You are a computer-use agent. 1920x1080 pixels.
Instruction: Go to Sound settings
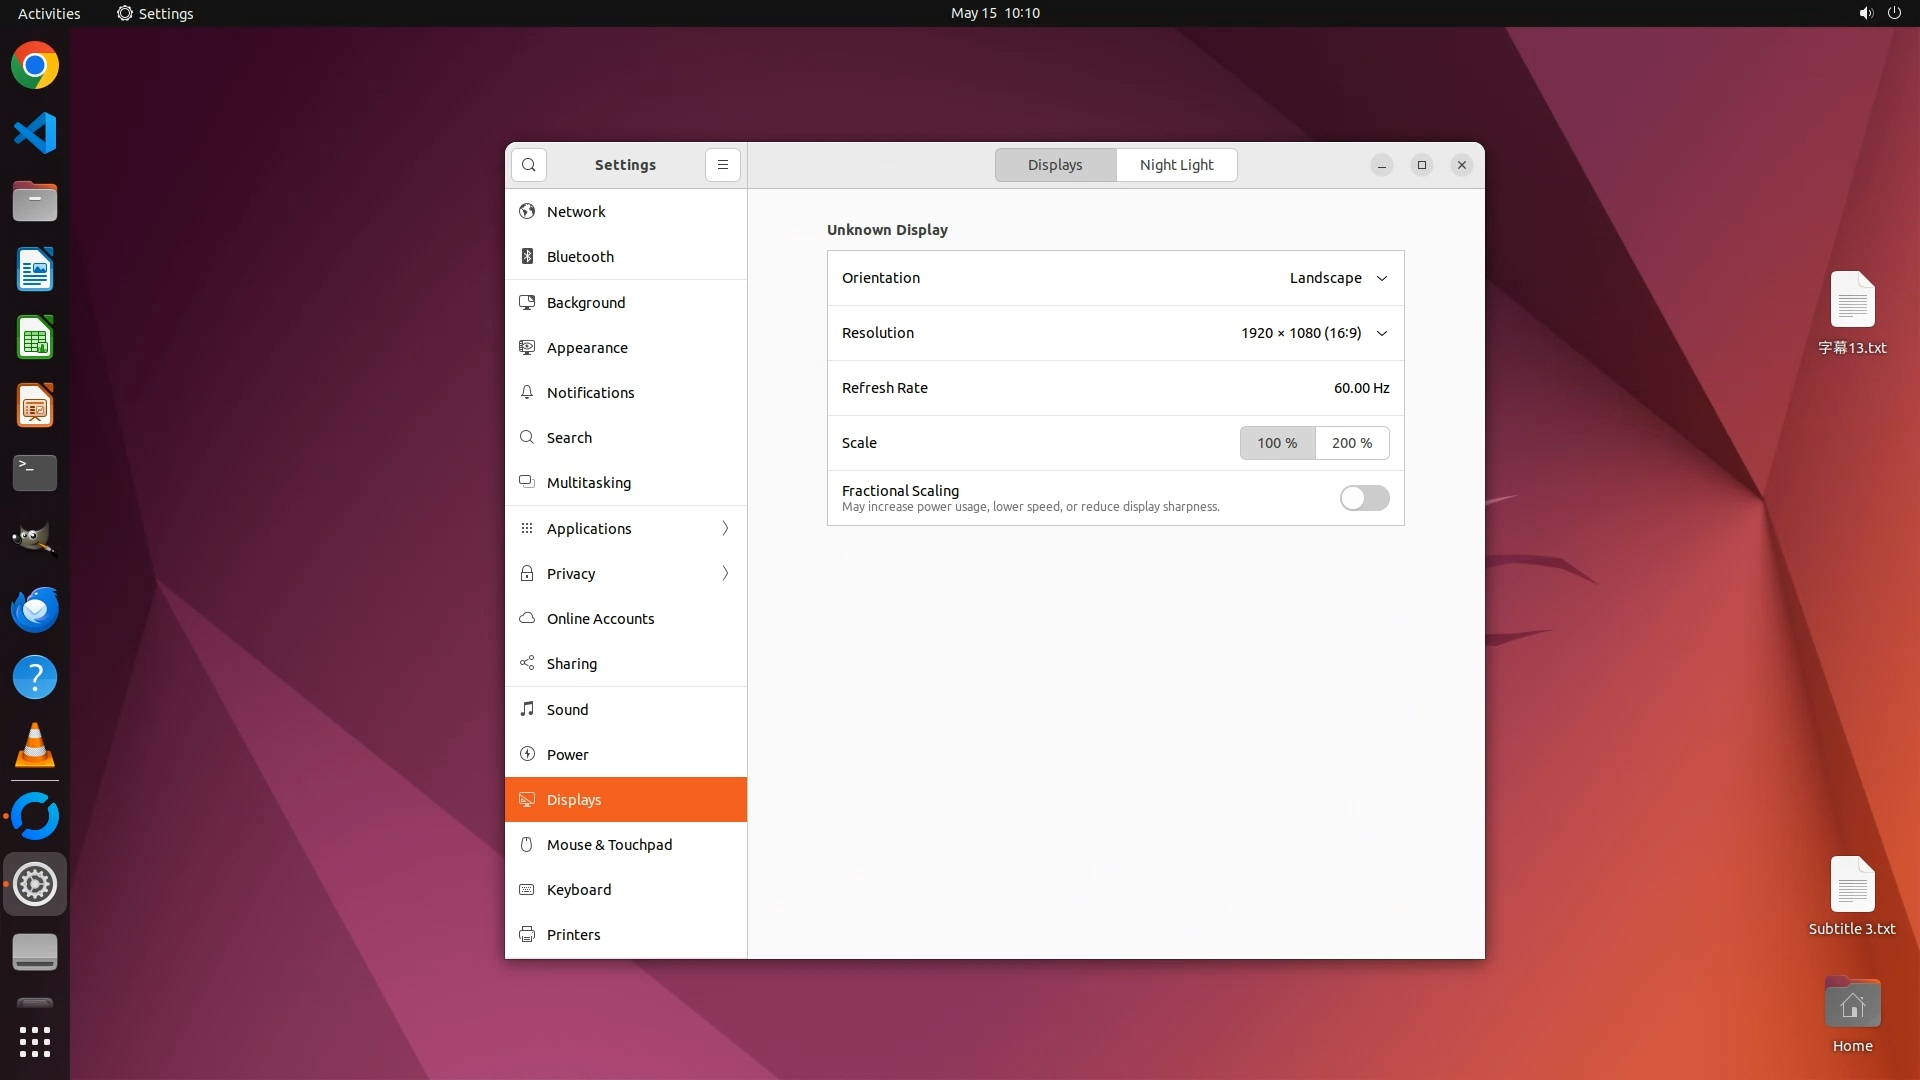click(x=567, y=710)
